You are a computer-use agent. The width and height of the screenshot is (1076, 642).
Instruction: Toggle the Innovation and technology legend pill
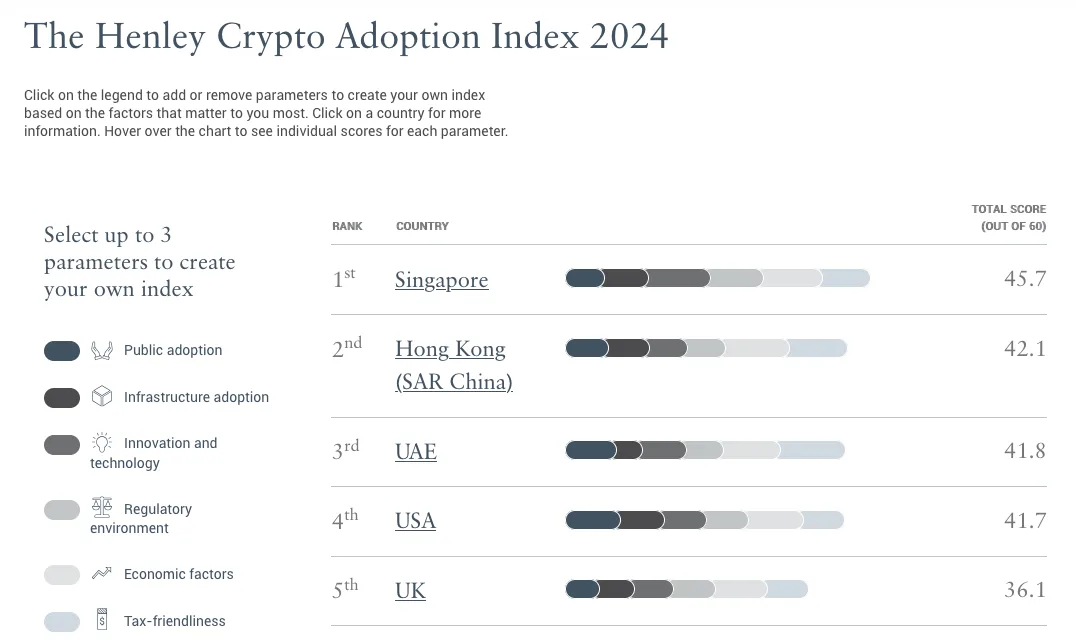[x=62, y=445]
